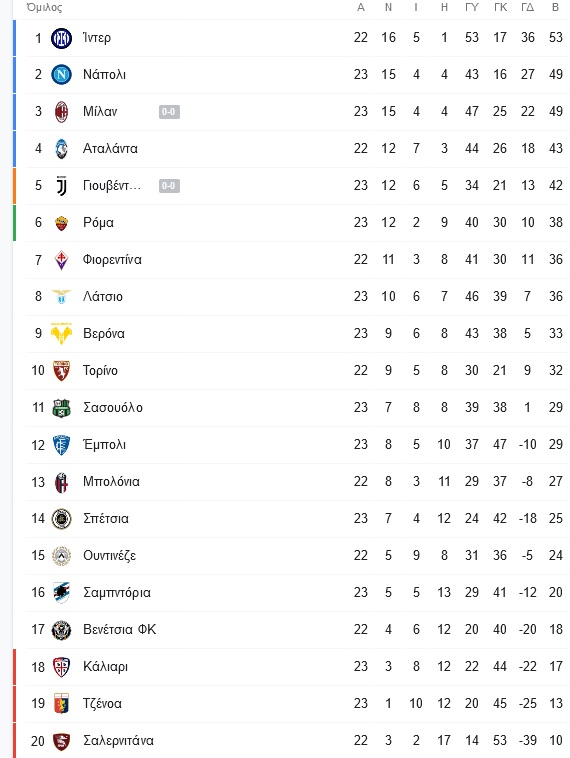
Task: Click the ΓΔ goal difference column header
Action: click(527, 7)
